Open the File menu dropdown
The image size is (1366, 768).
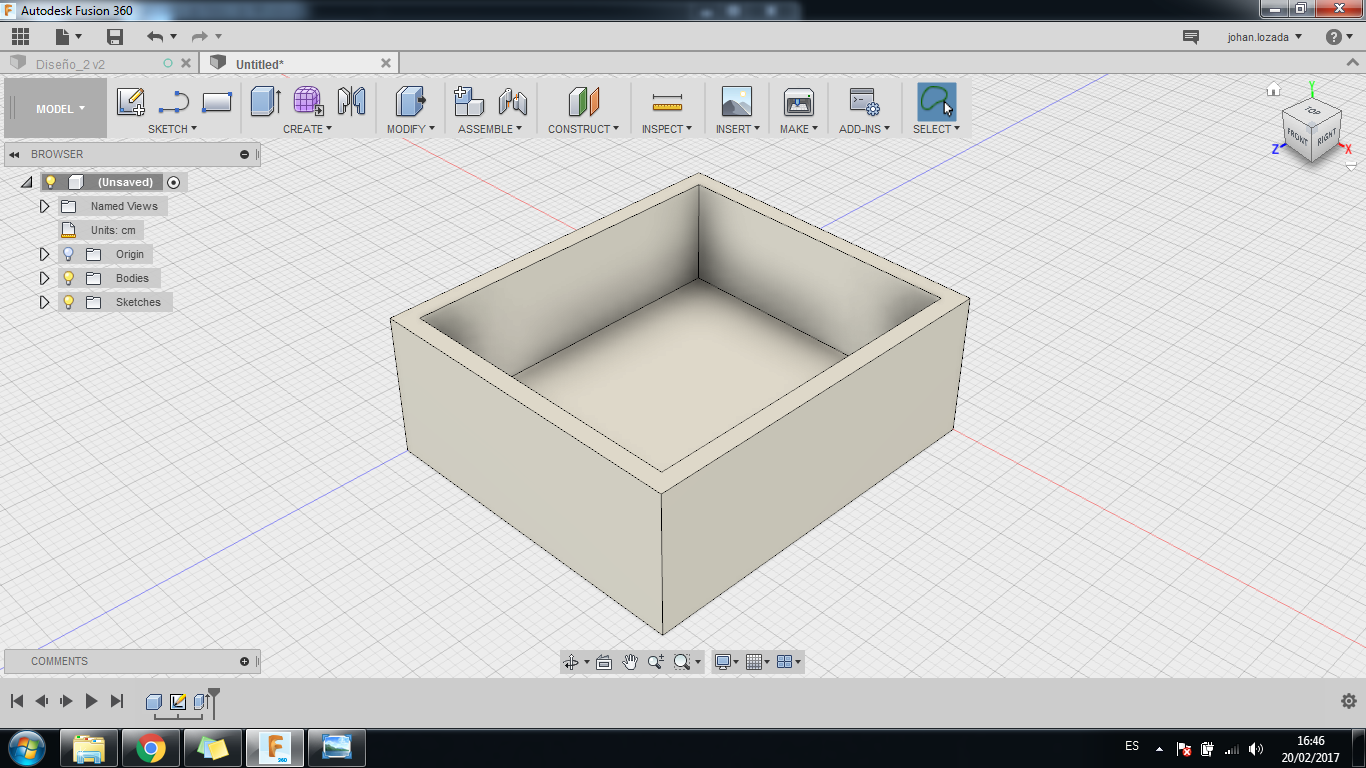point(68,37)
